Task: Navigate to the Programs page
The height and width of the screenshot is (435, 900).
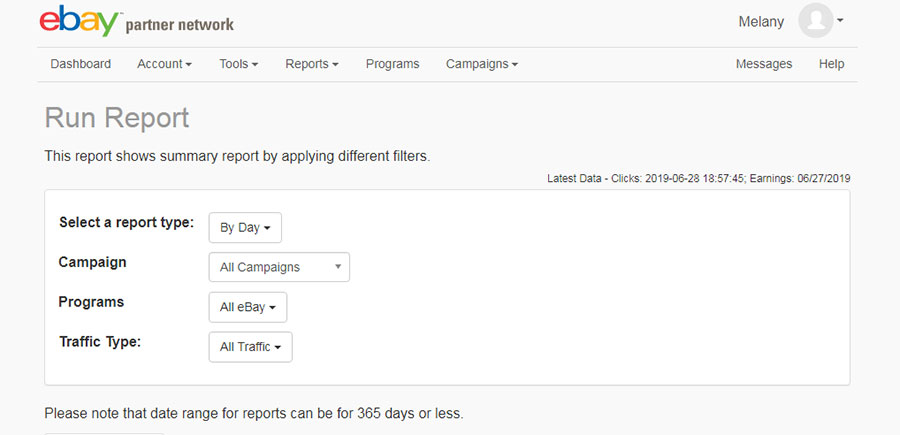Action: tap(393, 64)
